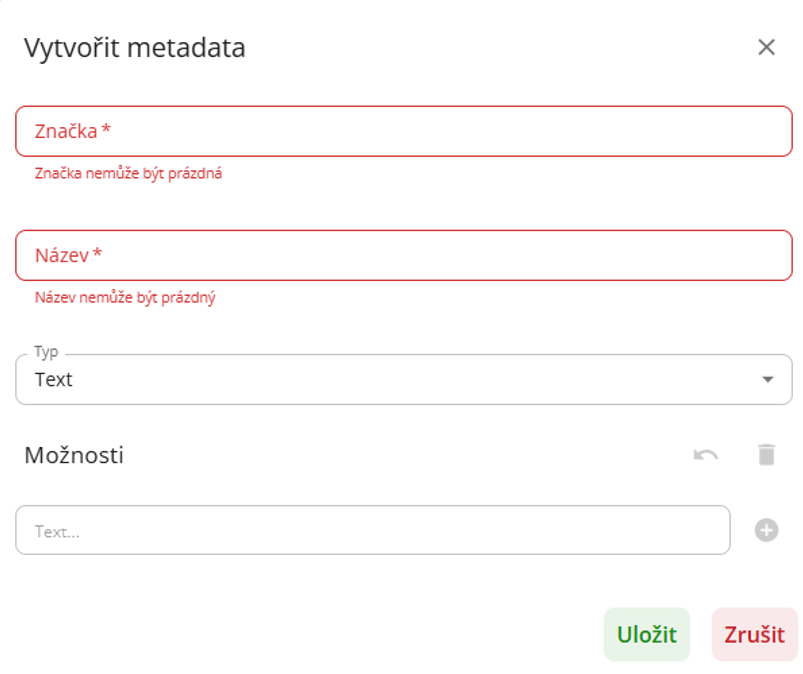
Task: Click the red 'Název *' placeholder label
Action: click(x=68, y=255)
